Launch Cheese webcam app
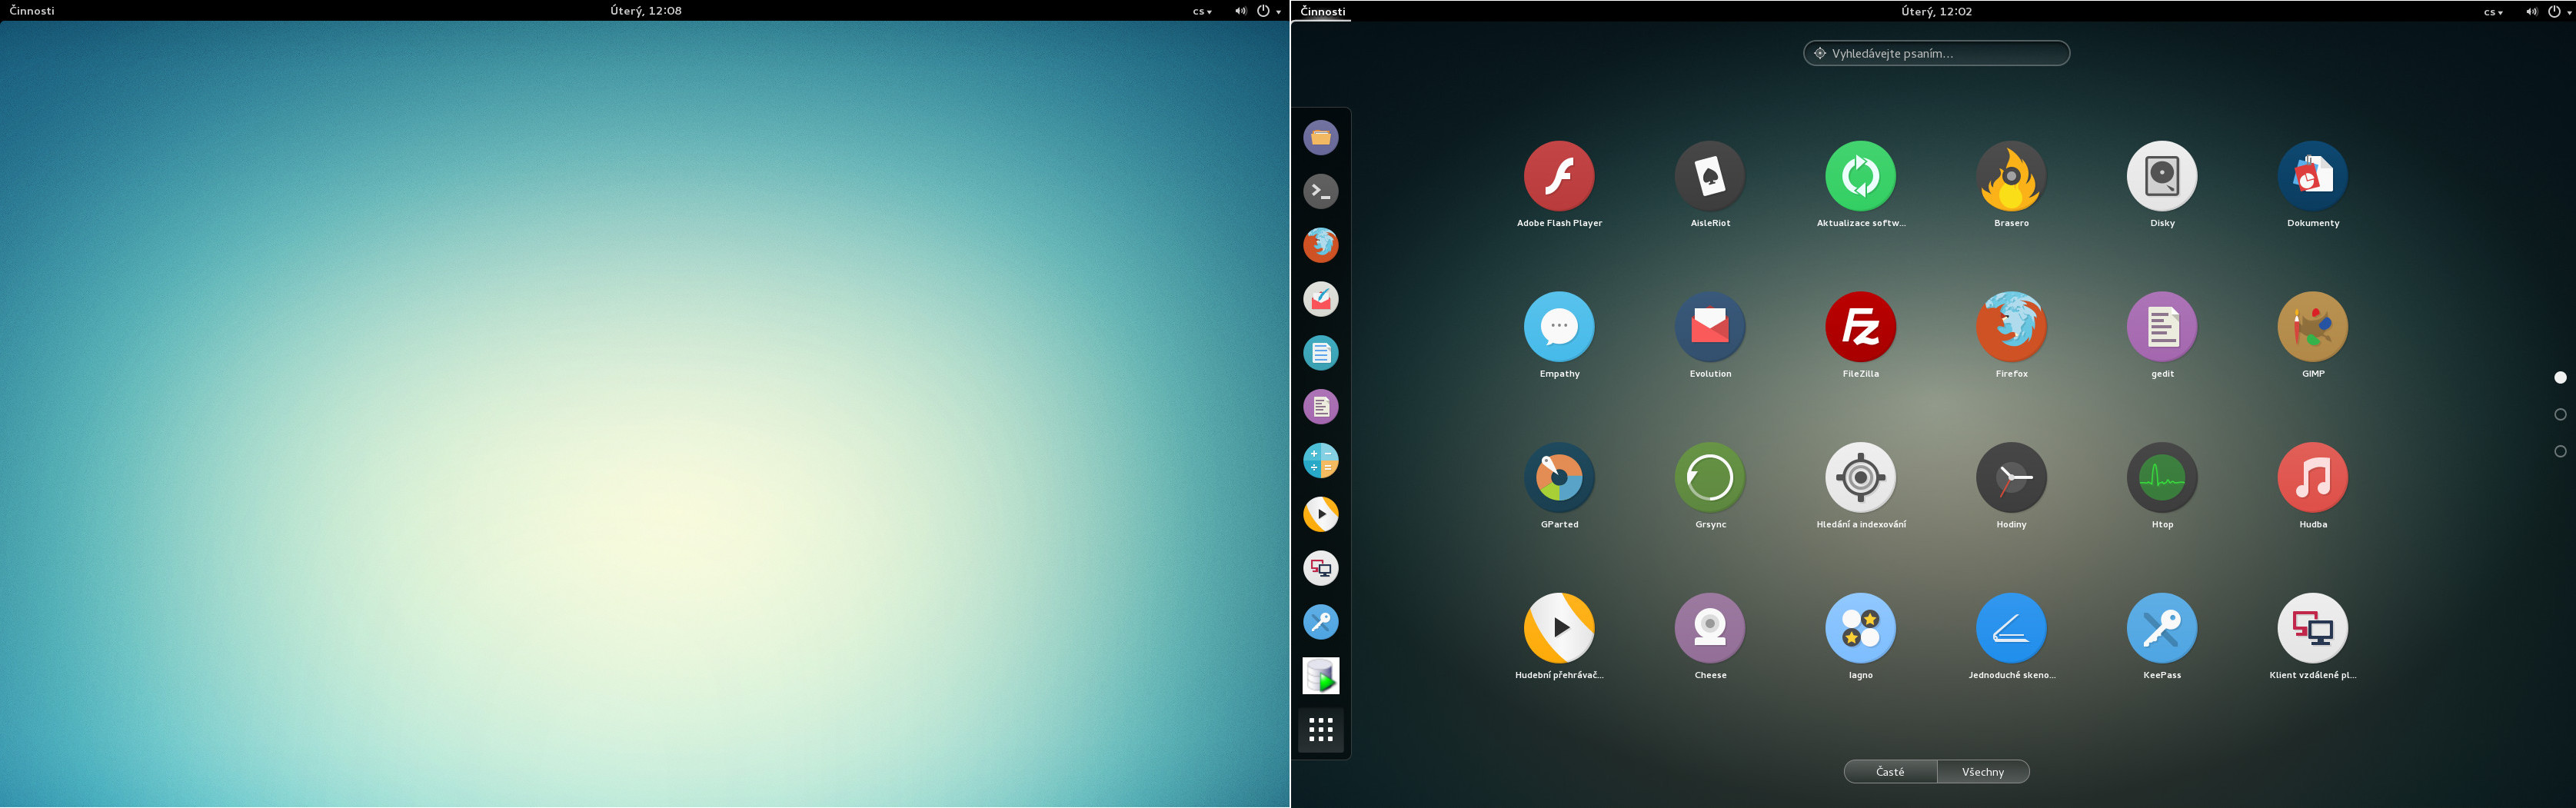 (1710, 629)
